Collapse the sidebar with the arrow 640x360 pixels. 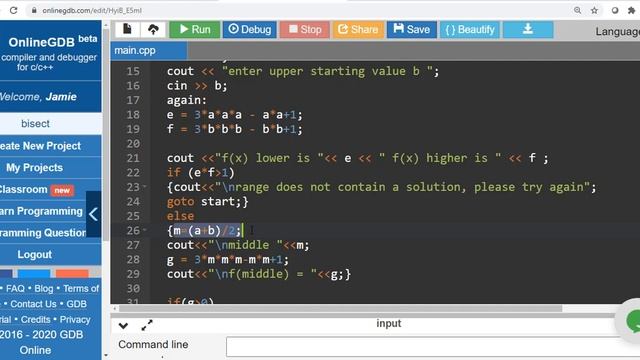(93, 214)
